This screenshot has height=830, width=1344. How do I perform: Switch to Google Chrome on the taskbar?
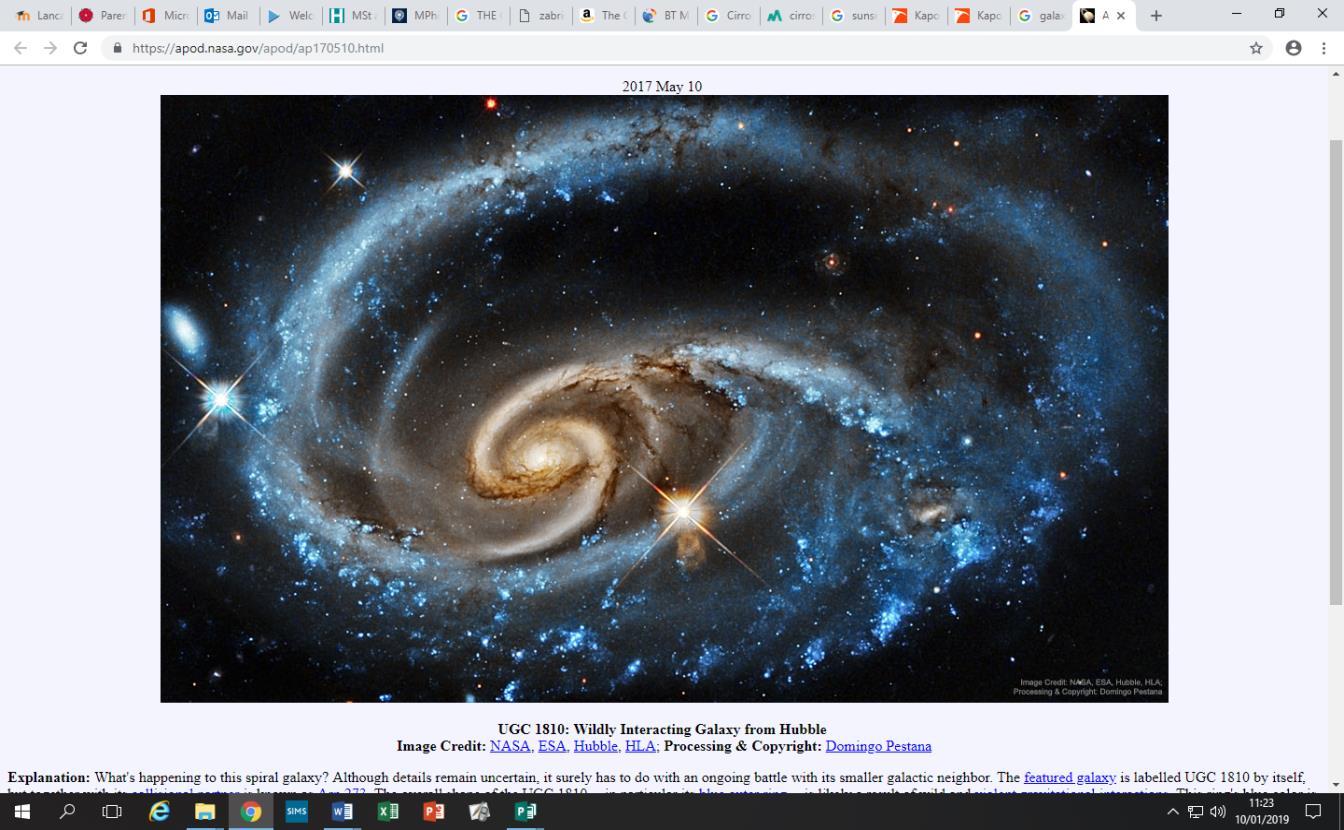[x=251, y=811]
